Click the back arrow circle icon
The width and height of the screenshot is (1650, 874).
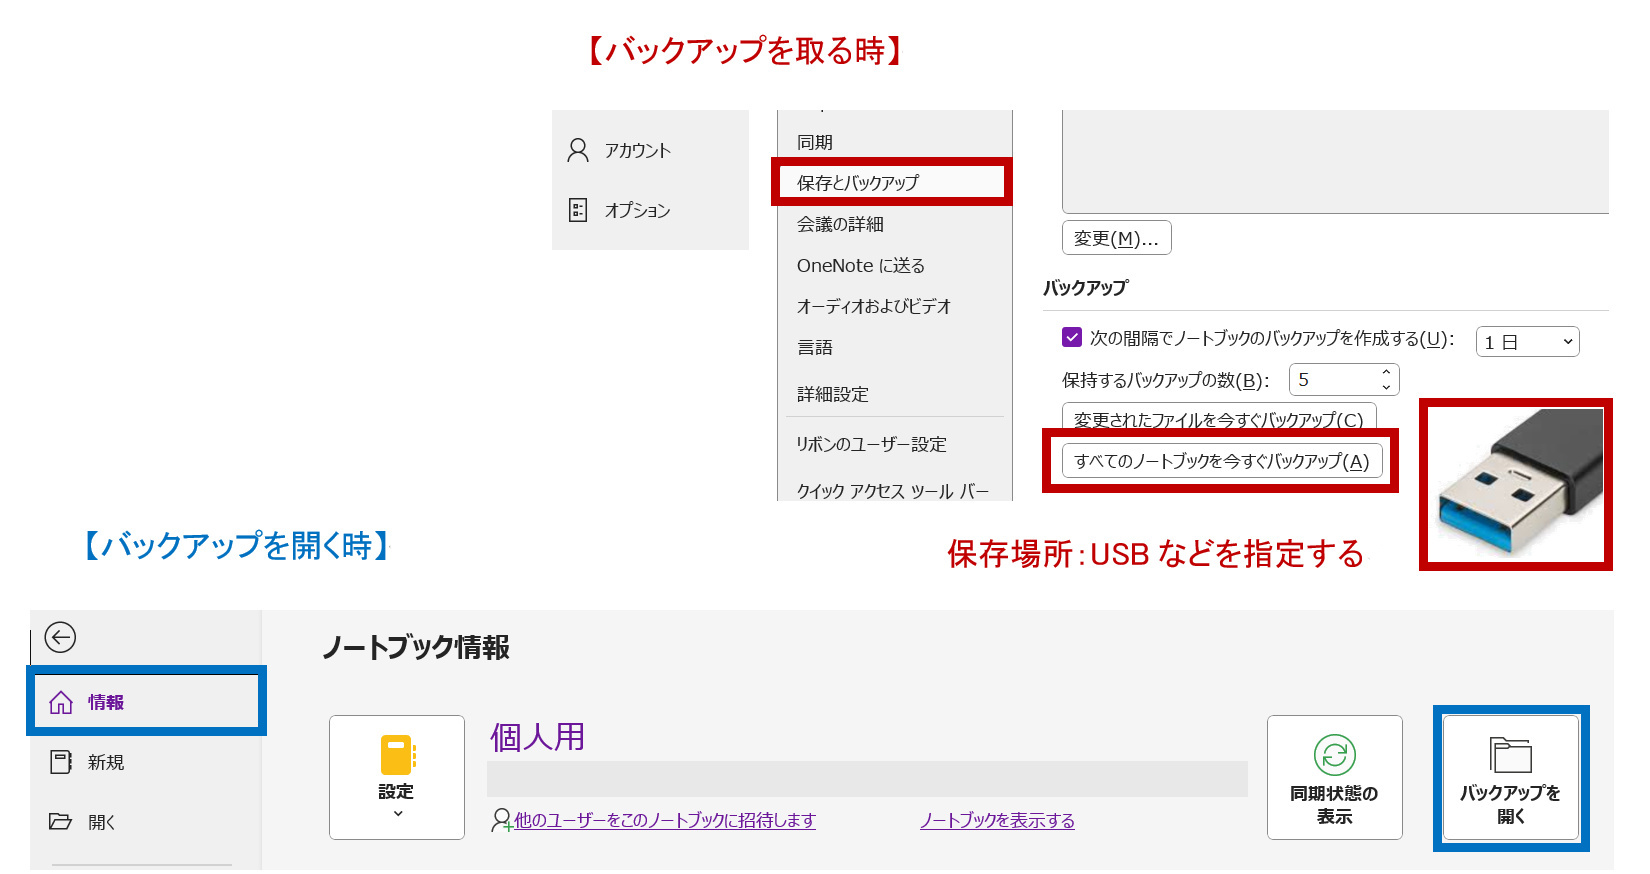pos(60,637)
